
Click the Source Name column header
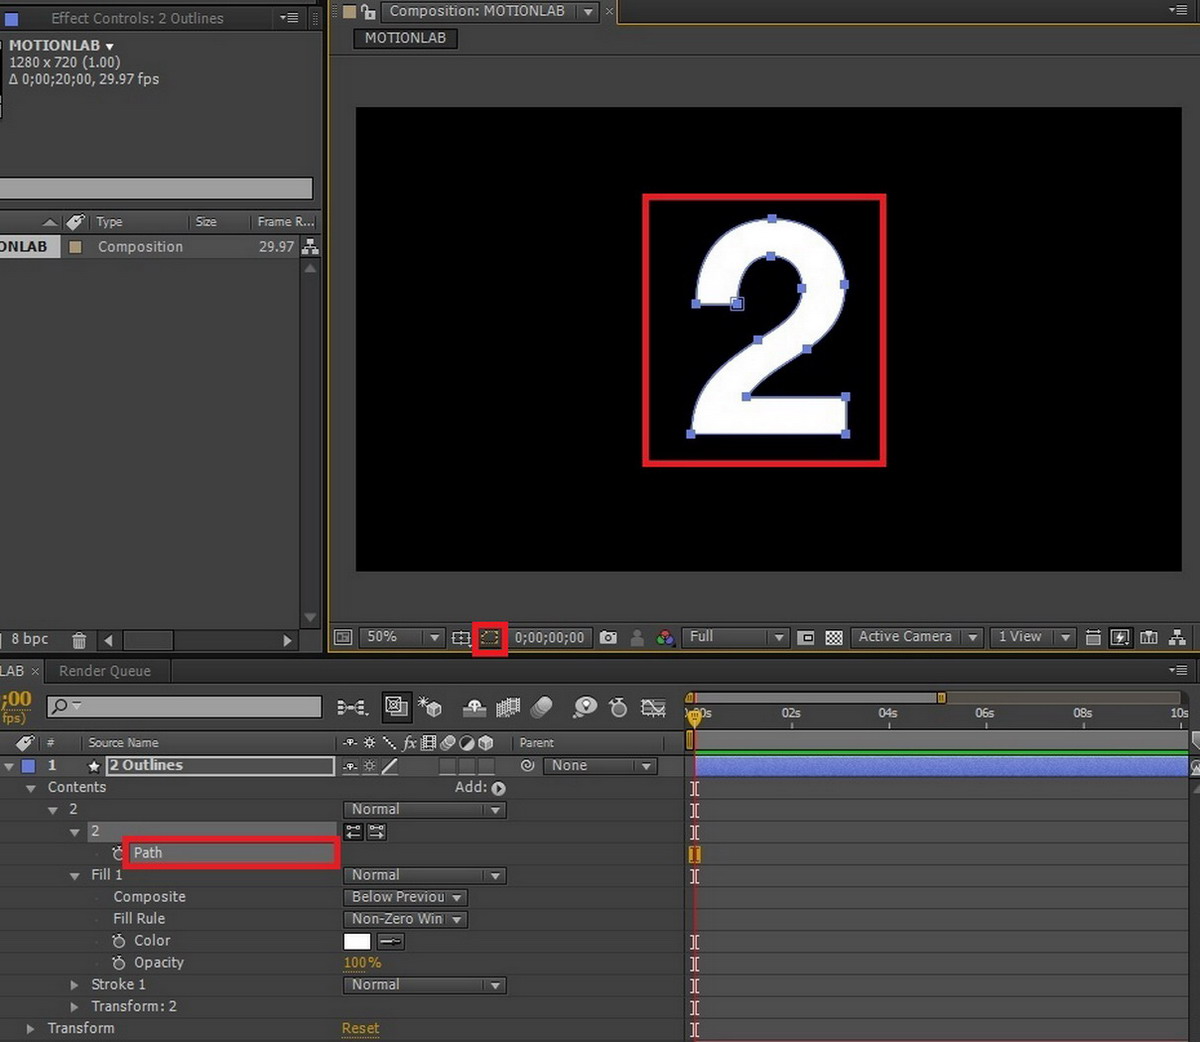click(123, 743)
